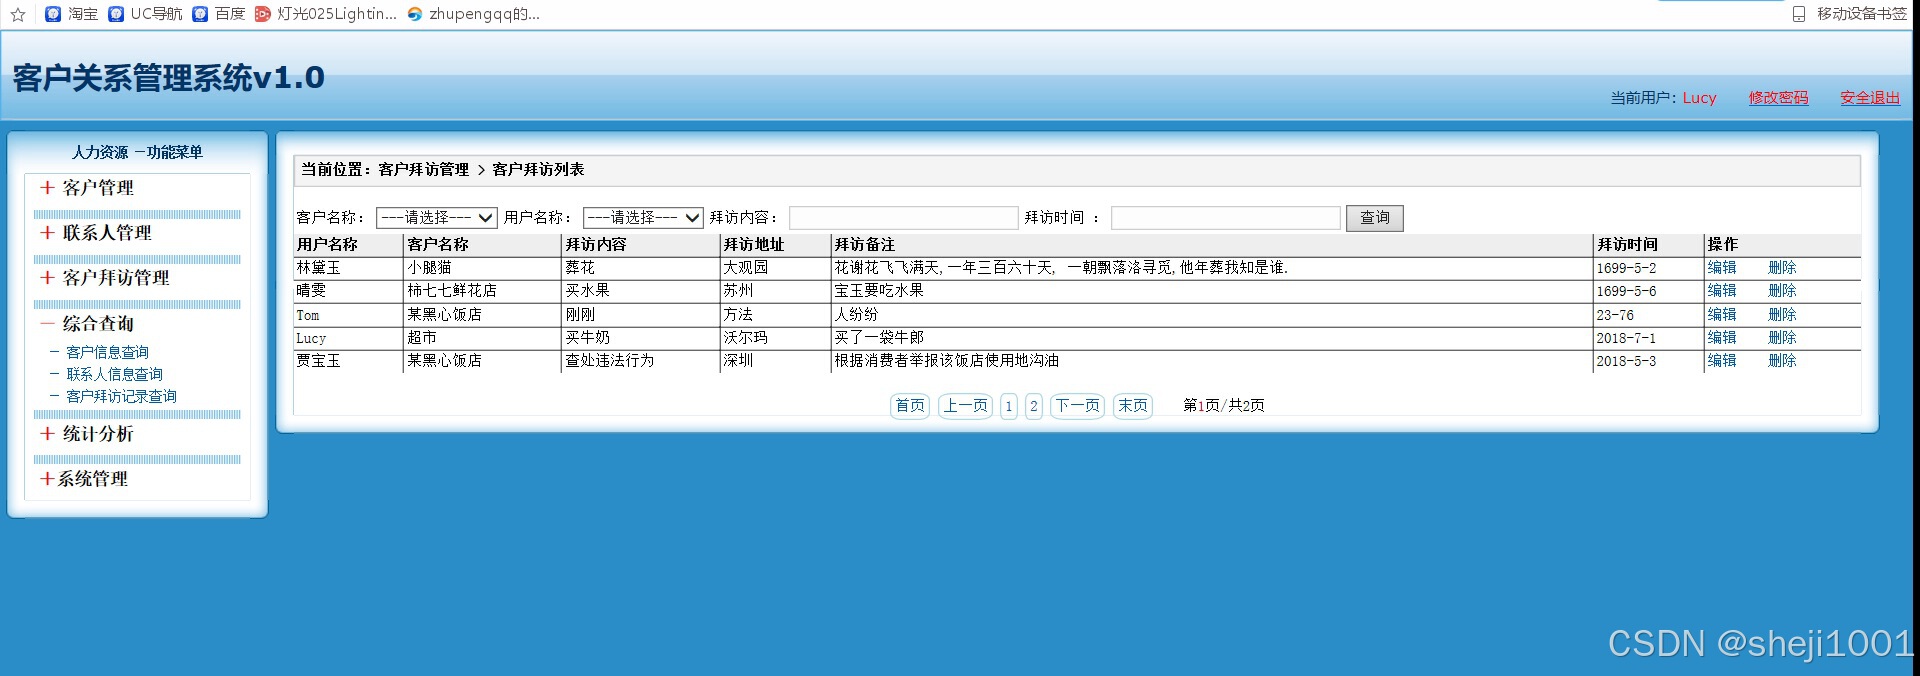Click the 修改密码 link

[x=1778, y=98]
